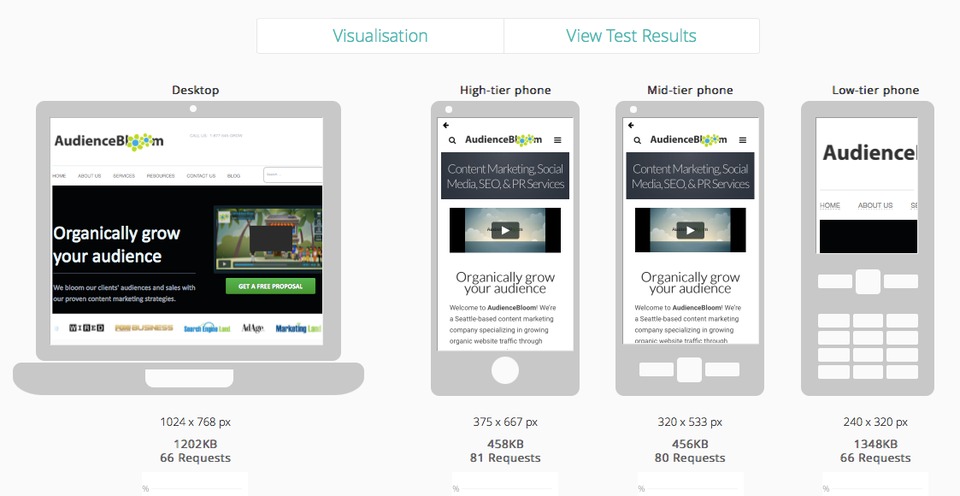This screenshot has width=960, height=496.
Task: Click back arrow in High-tier phone preview
Action: coord(446,126)
